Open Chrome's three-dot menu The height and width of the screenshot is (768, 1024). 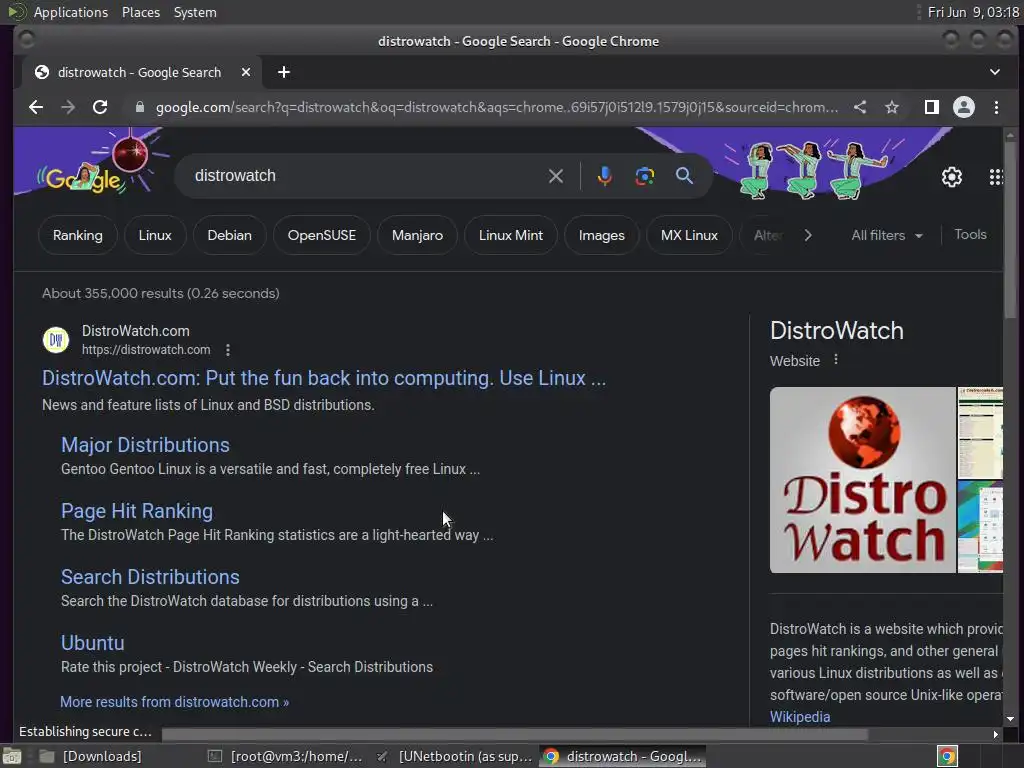pos(996,107)
